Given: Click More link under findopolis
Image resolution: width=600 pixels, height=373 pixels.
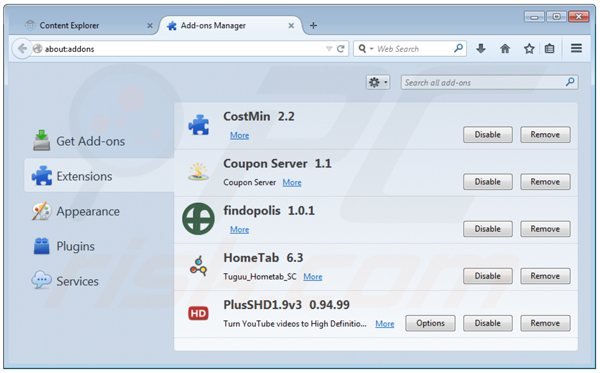Looking at the screenshot, I should point(240,230).
